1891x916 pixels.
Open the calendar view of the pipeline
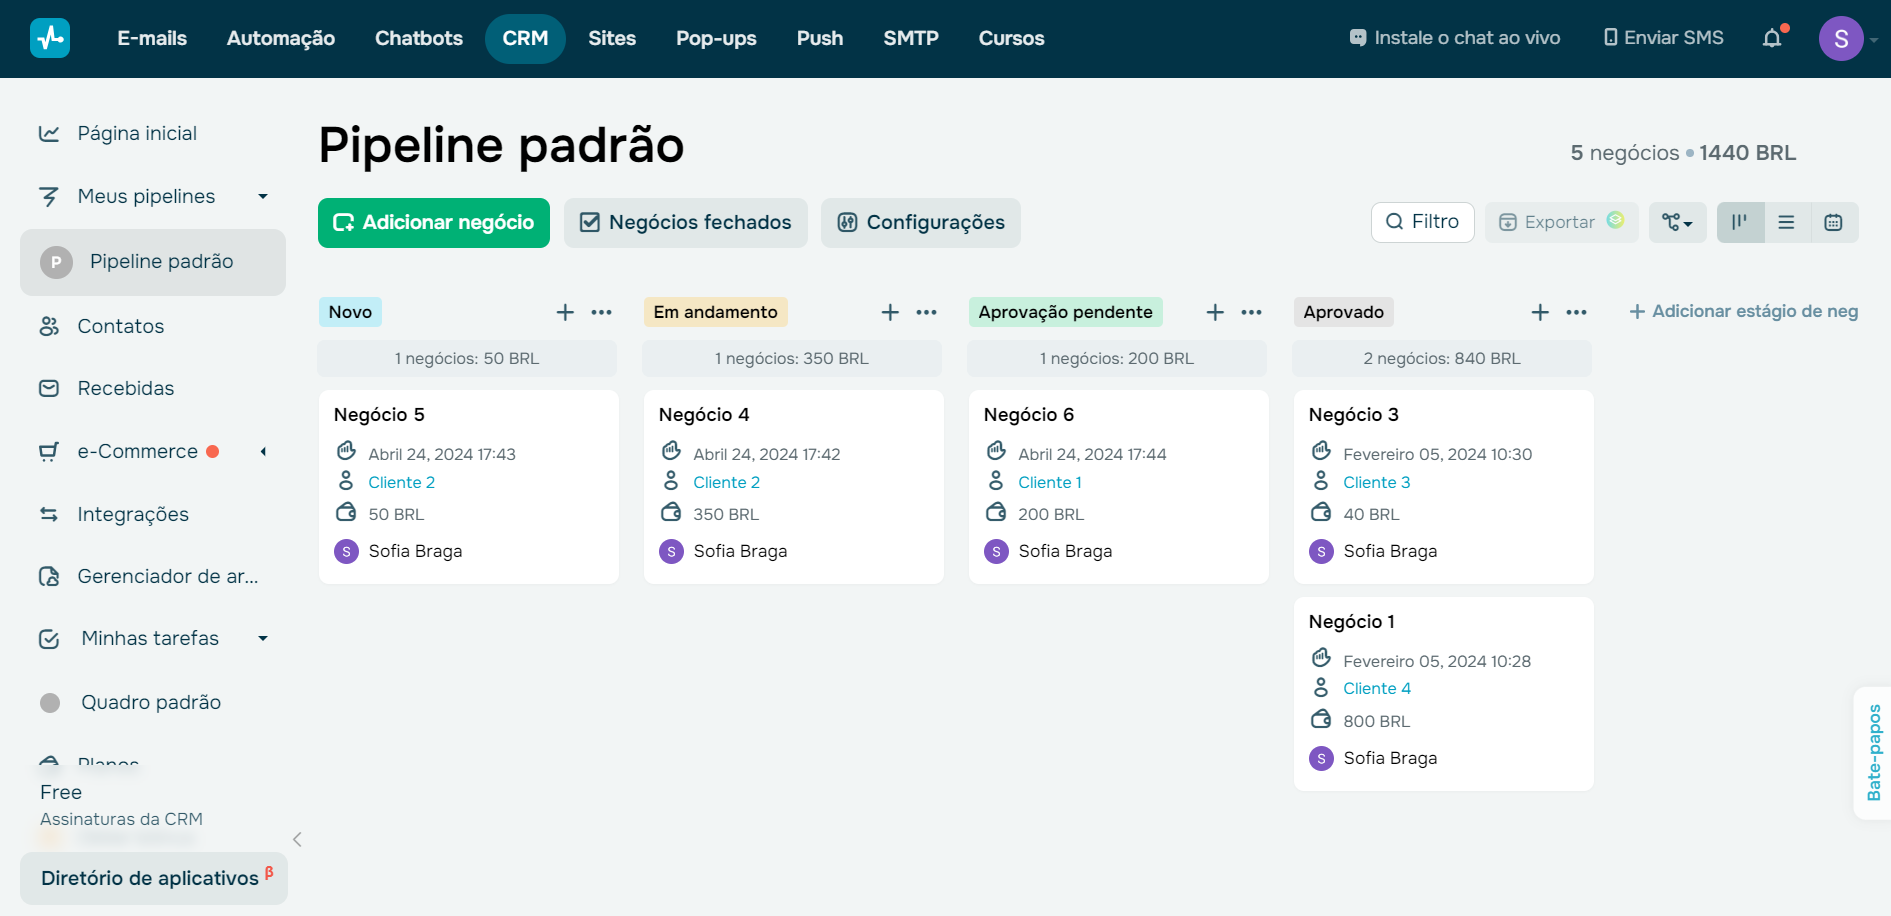point(1834,222)
